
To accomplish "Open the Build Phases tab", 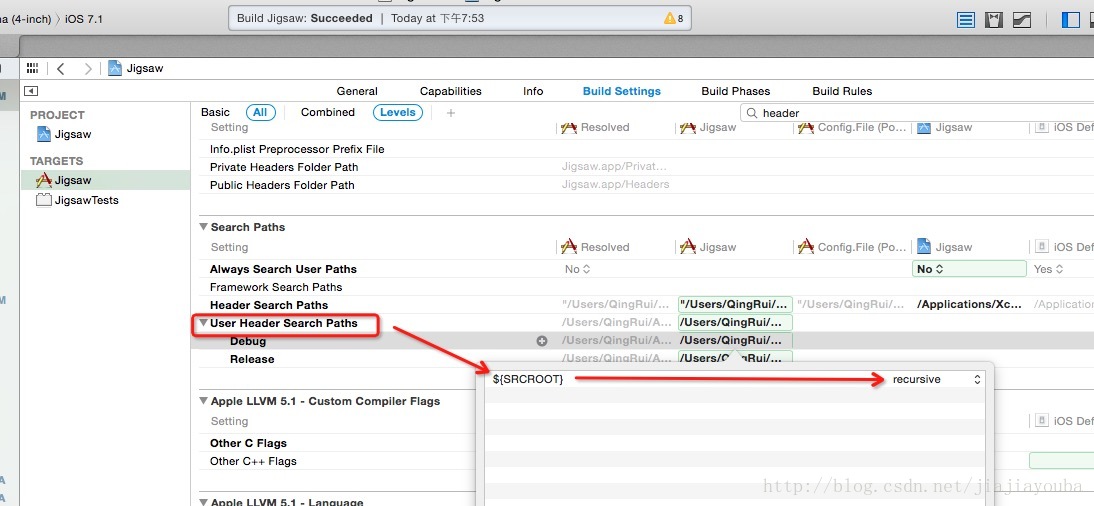I will (x=735, y=91).
